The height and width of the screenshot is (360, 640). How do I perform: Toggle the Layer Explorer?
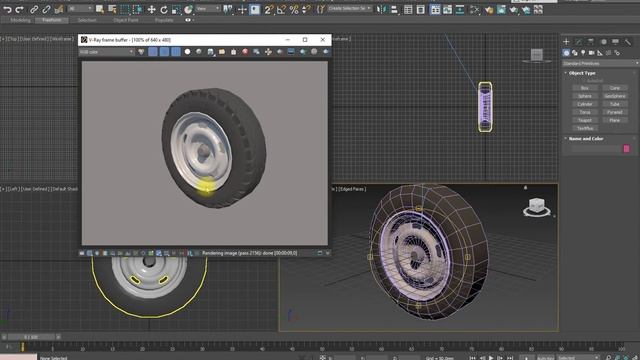tap(420, 9)
